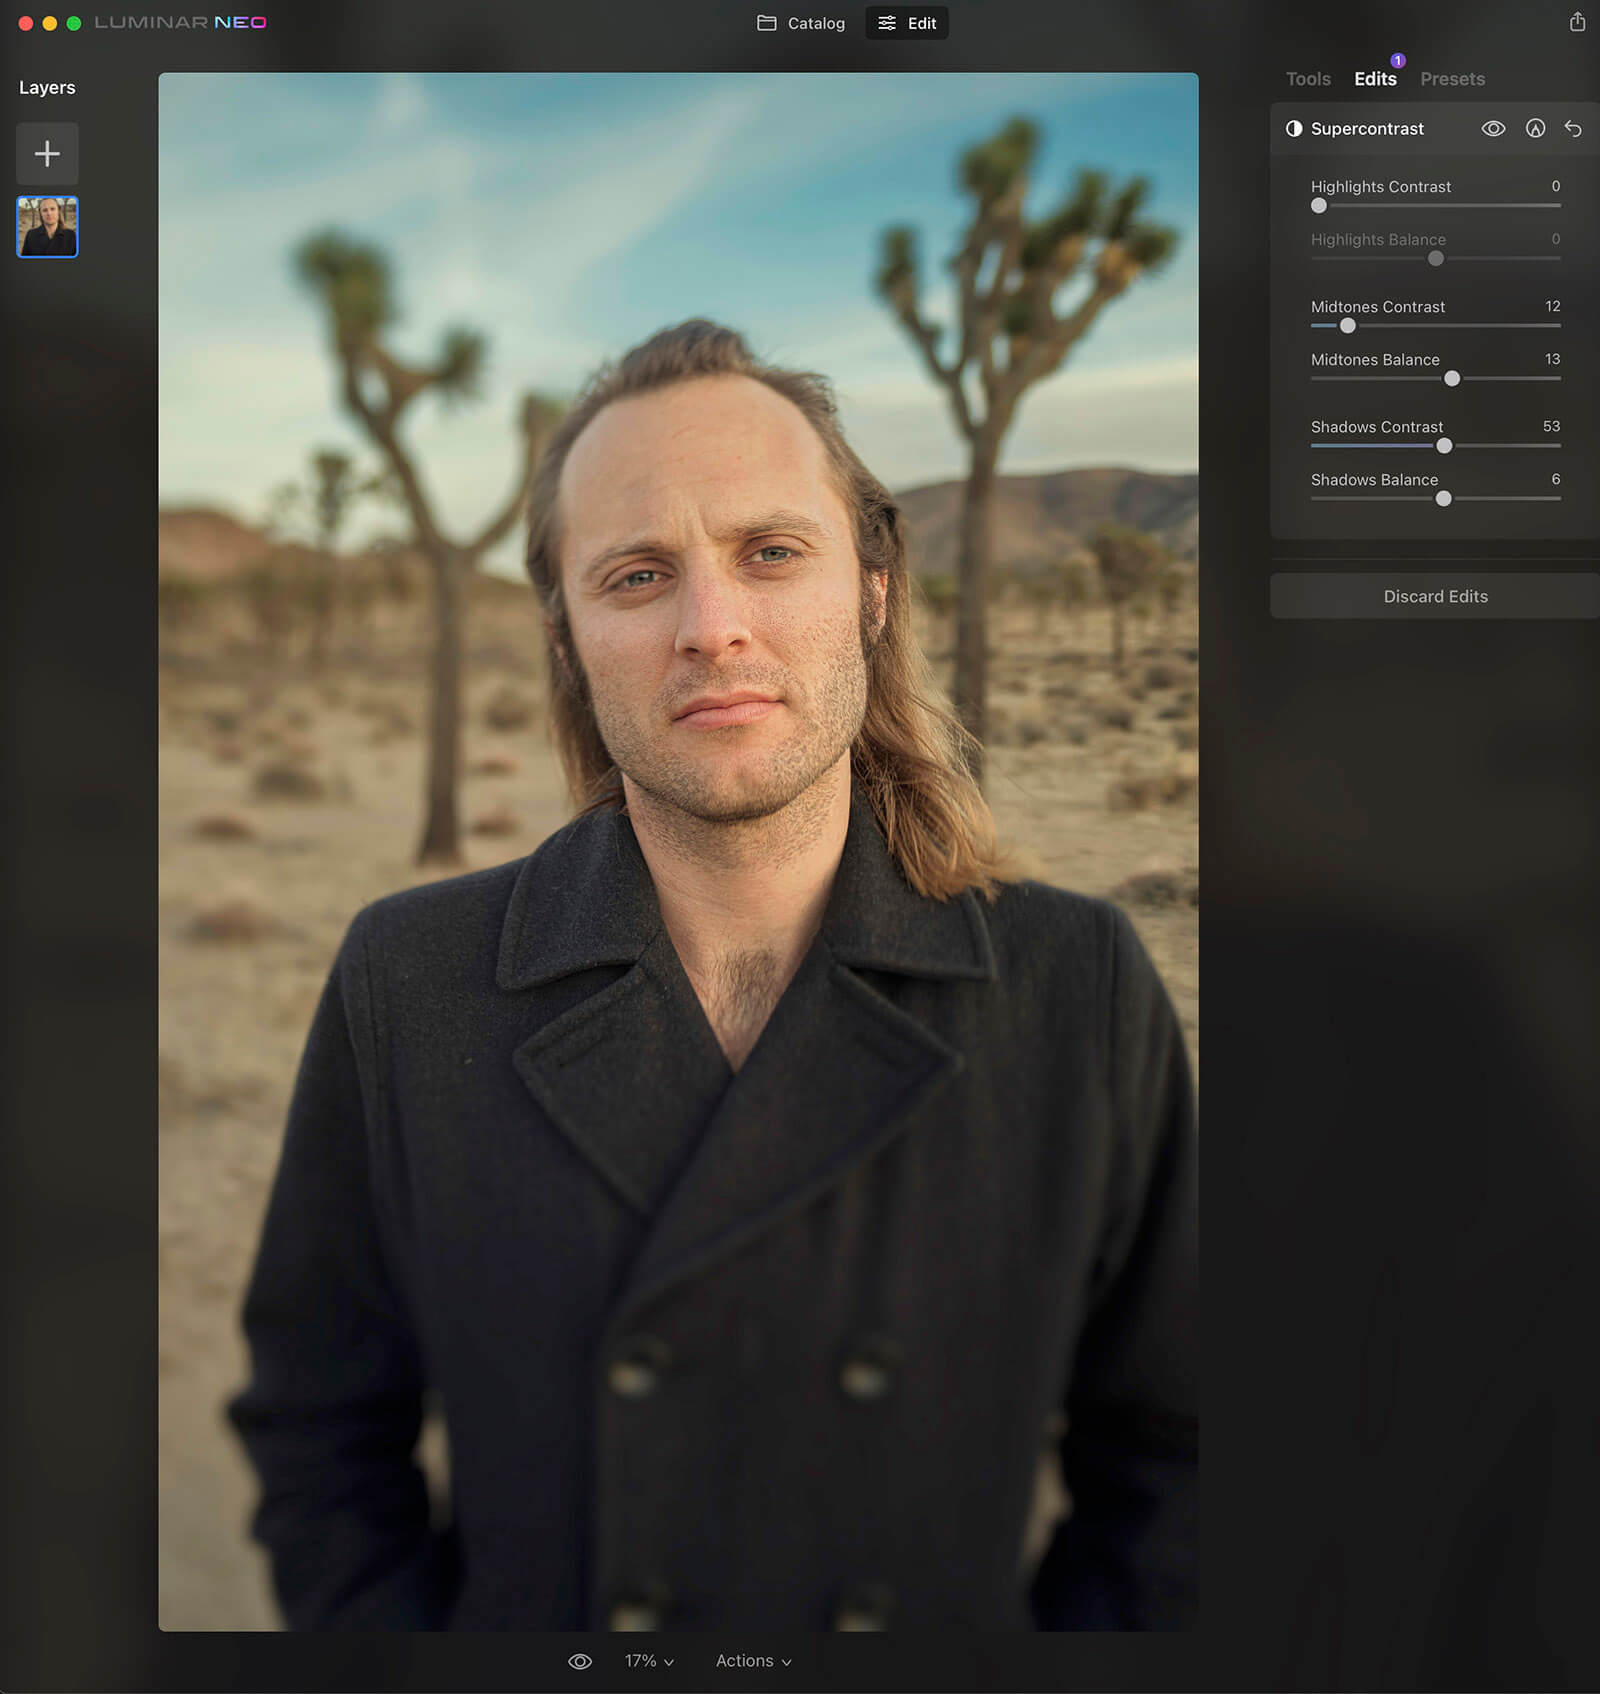Toggle before/after preview eye icon

point(580,1661)
